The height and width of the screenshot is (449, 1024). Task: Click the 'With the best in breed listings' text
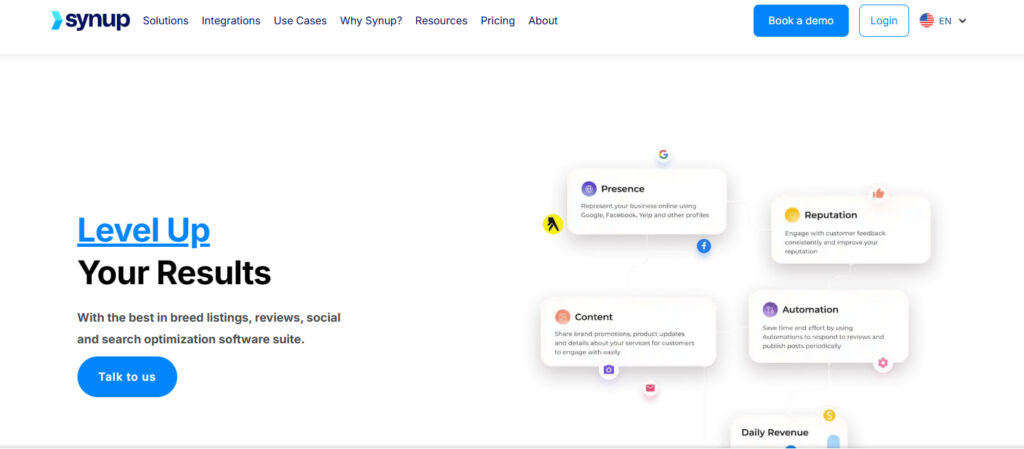tap(209, 328)
